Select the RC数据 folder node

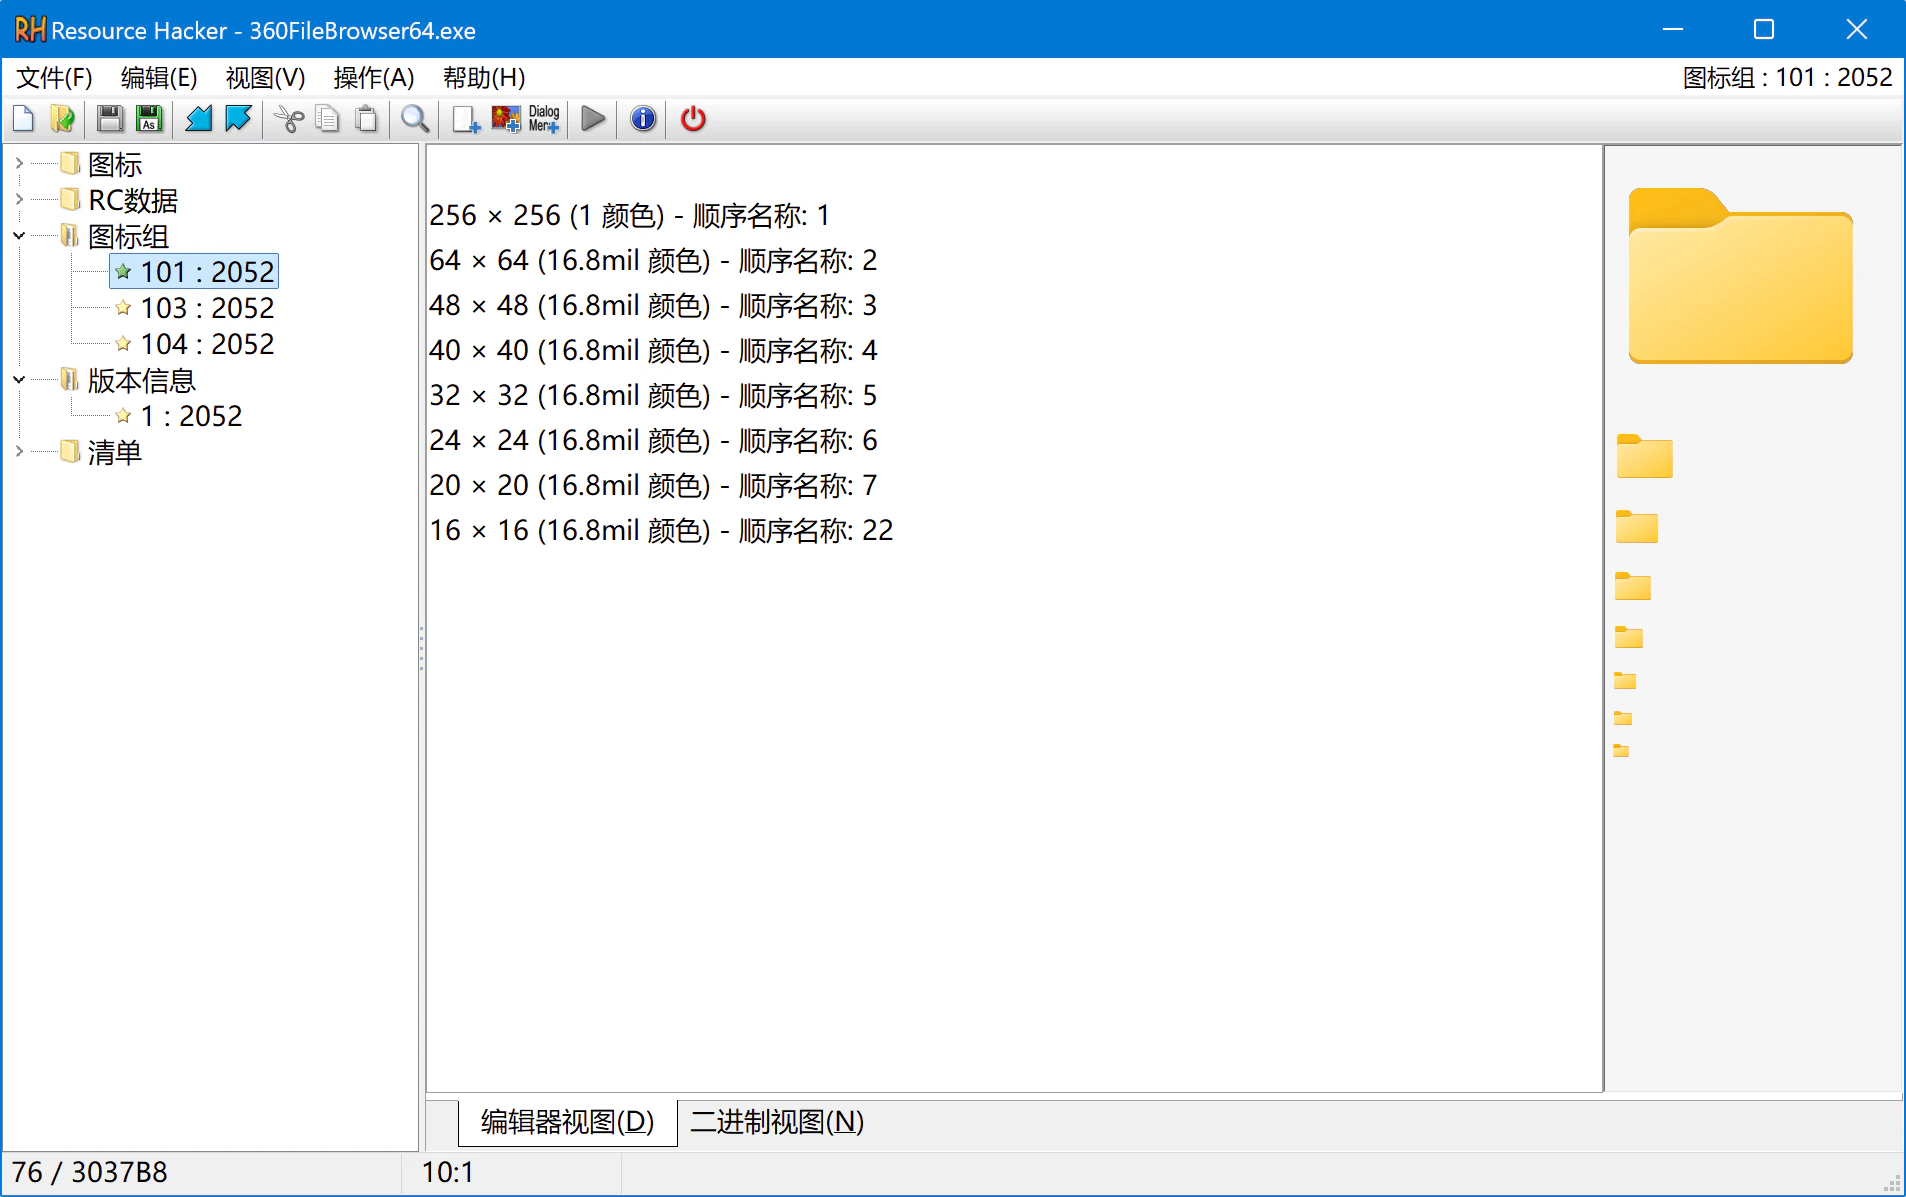coord(133,200)
